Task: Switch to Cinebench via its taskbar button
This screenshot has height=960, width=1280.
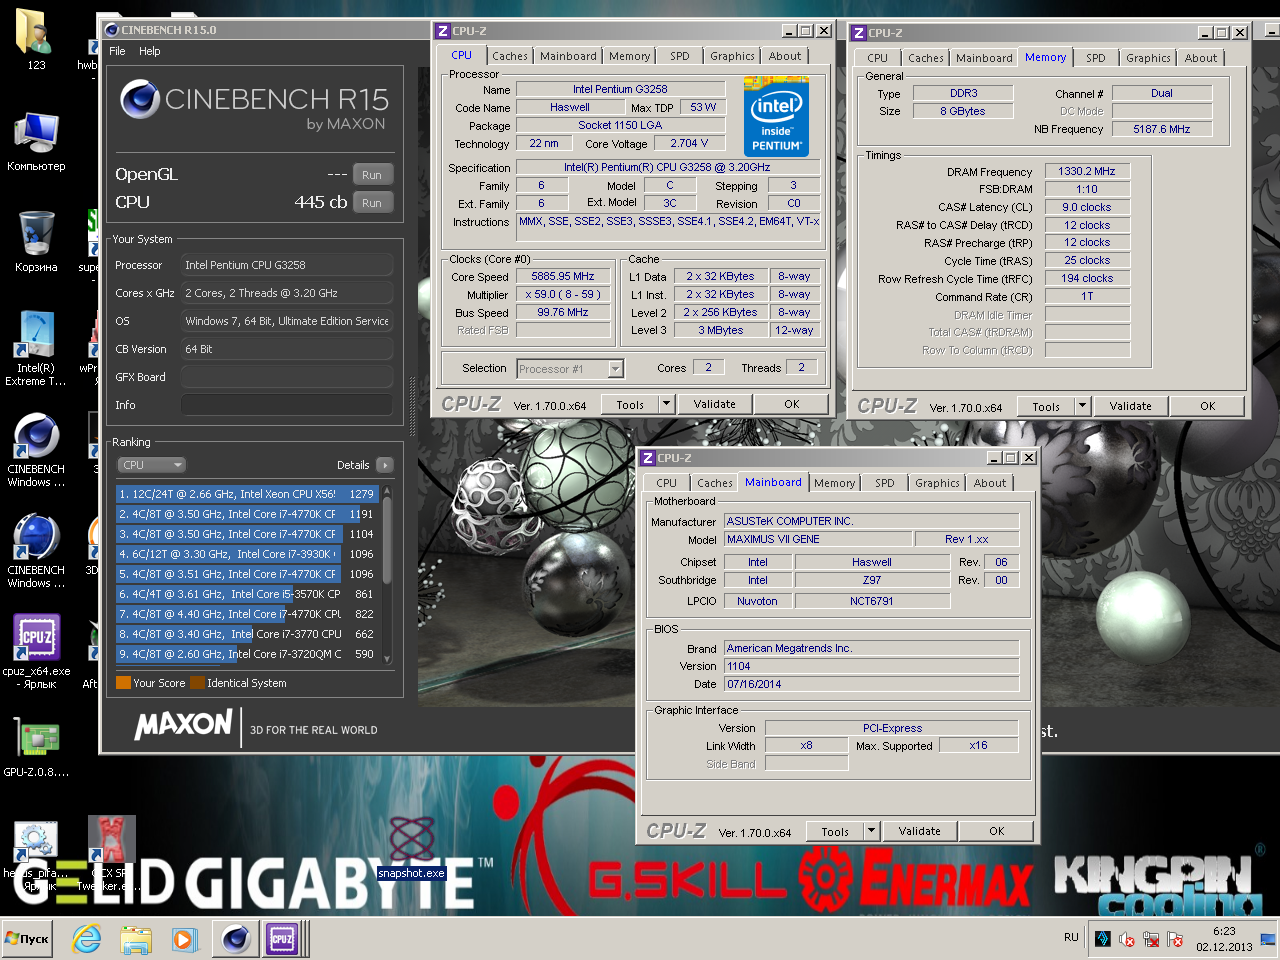Action: (x=236, y=939)
